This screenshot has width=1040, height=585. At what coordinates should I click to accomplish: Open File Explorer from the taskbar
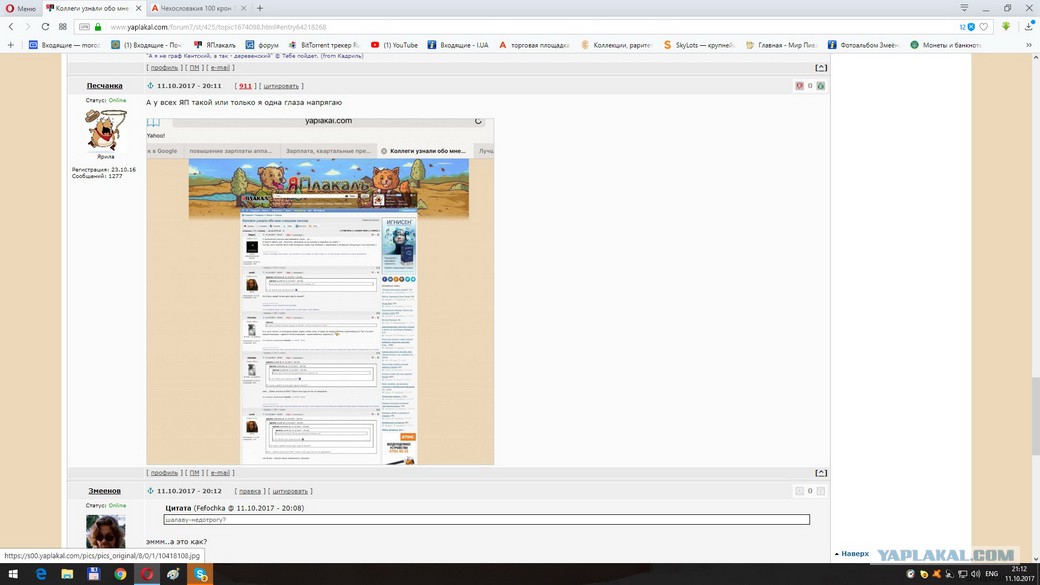[x=67, y=574]
